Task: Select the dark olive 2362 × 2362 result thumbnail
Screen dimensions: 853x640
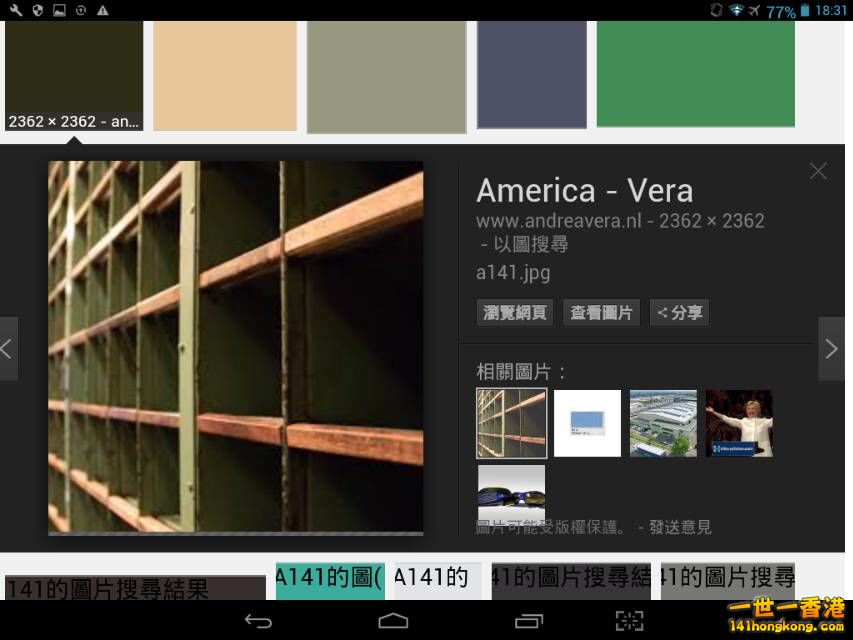Action: (x=74, y=76)
